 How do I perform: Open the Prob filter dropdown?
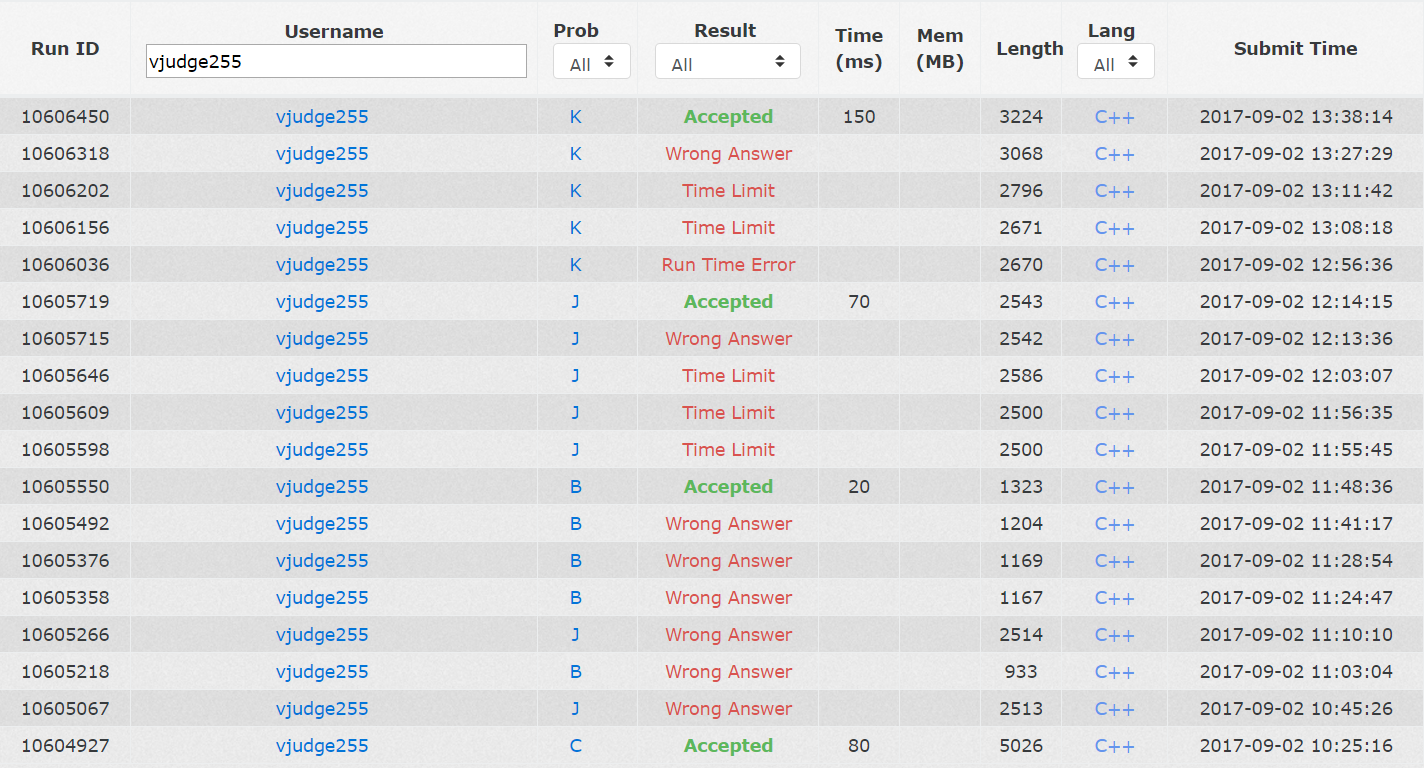(x=591, y=62)
